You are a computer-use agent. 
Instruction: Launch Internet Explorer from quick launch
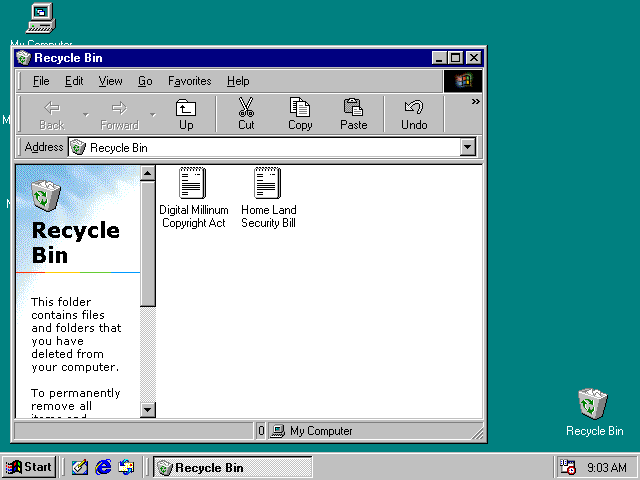pos(103,467)
